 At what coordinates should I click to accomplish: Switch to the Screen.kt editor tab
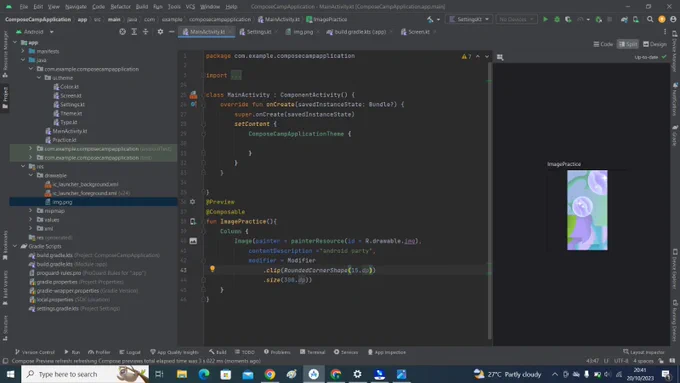[x=415, y=32]
